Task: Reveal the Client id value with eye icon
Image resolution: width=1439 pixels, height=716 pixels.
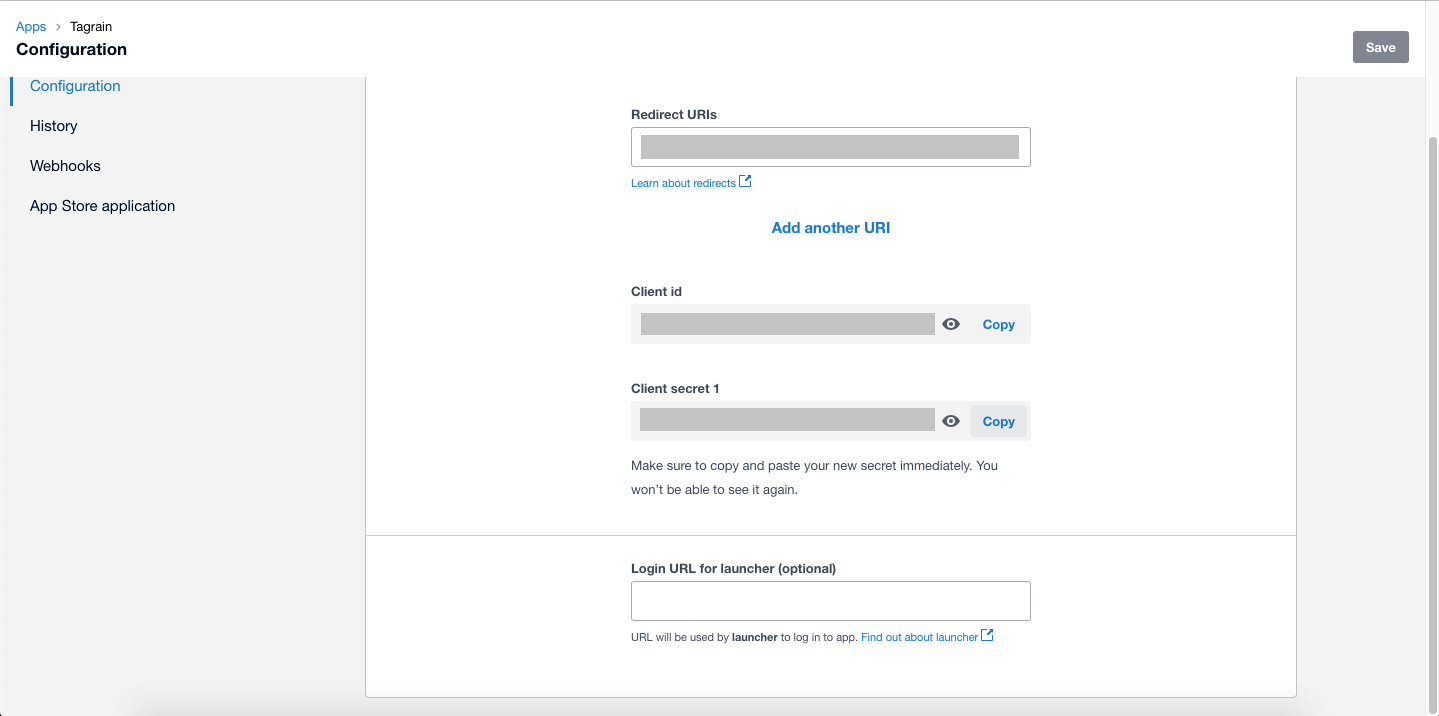Action: [x=951, y=324]
